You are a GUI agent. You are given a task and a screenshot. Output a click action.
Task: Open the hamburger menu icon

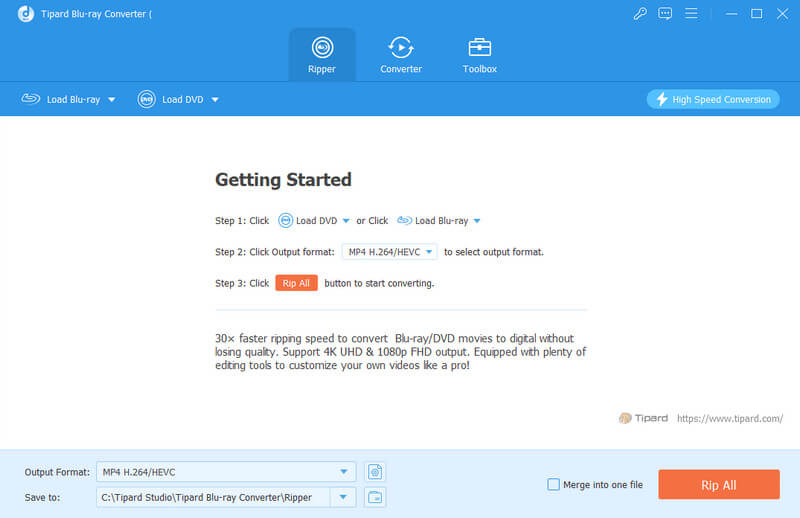691,14
